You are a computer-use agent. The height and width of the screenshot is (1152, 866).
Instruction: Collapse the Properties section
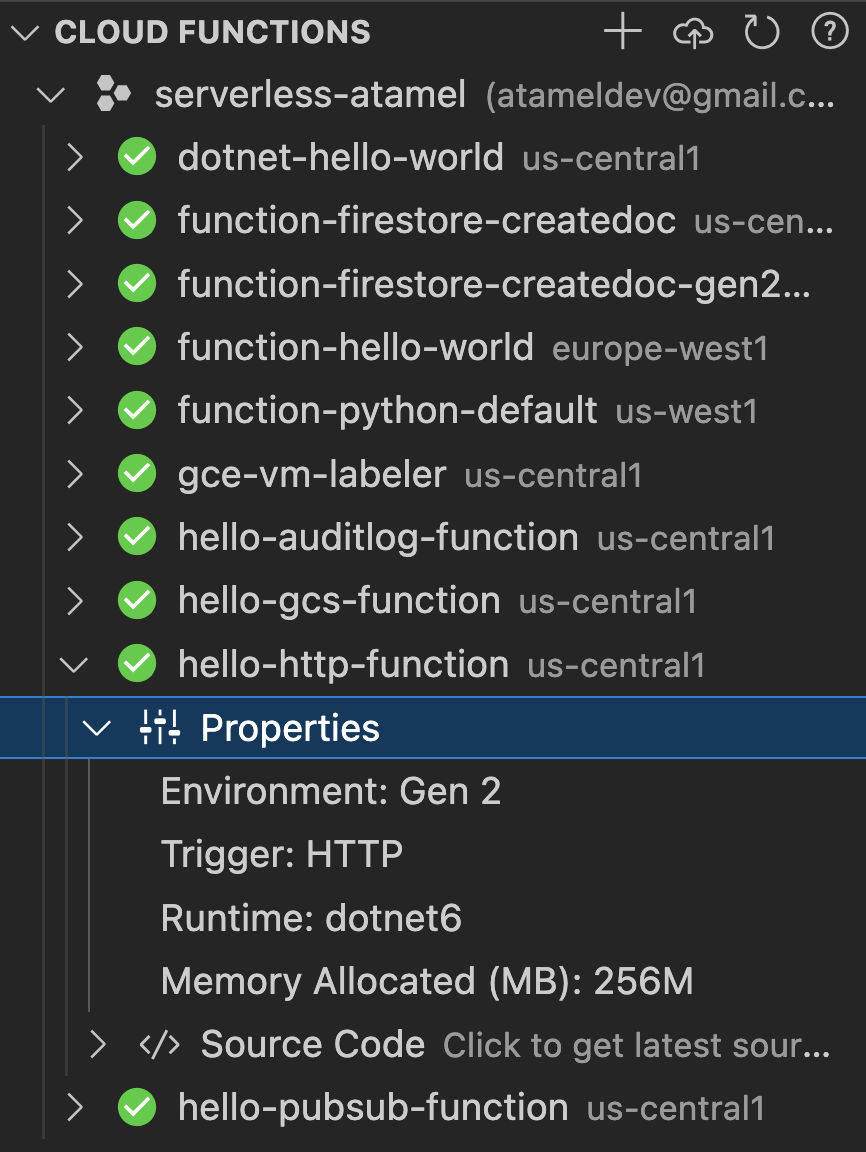coord(96,728)
